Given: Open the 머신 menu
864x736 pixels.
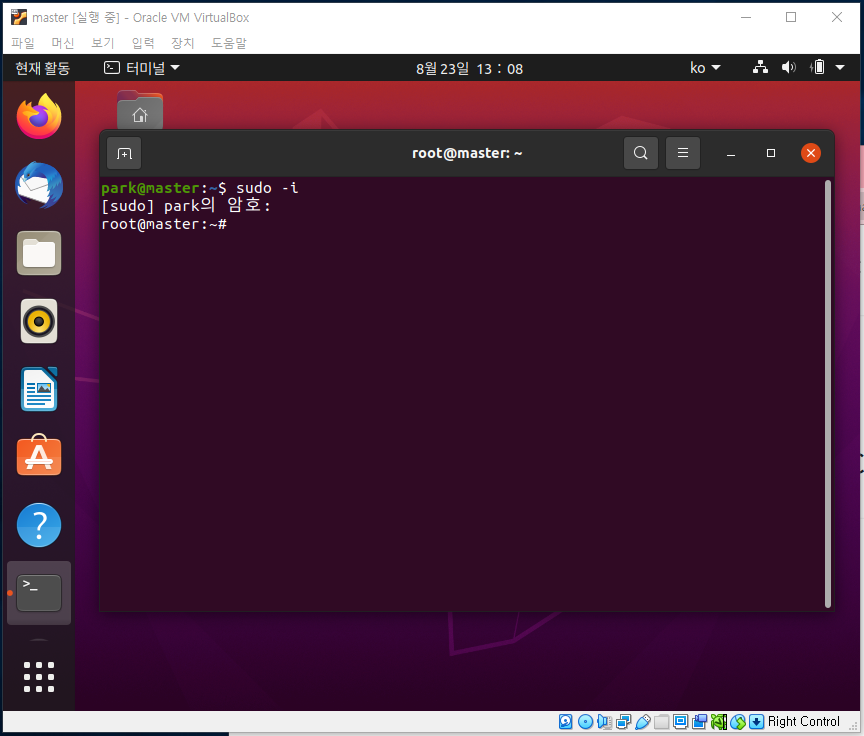Looking at the screenshot, I should tap(63, 43).
